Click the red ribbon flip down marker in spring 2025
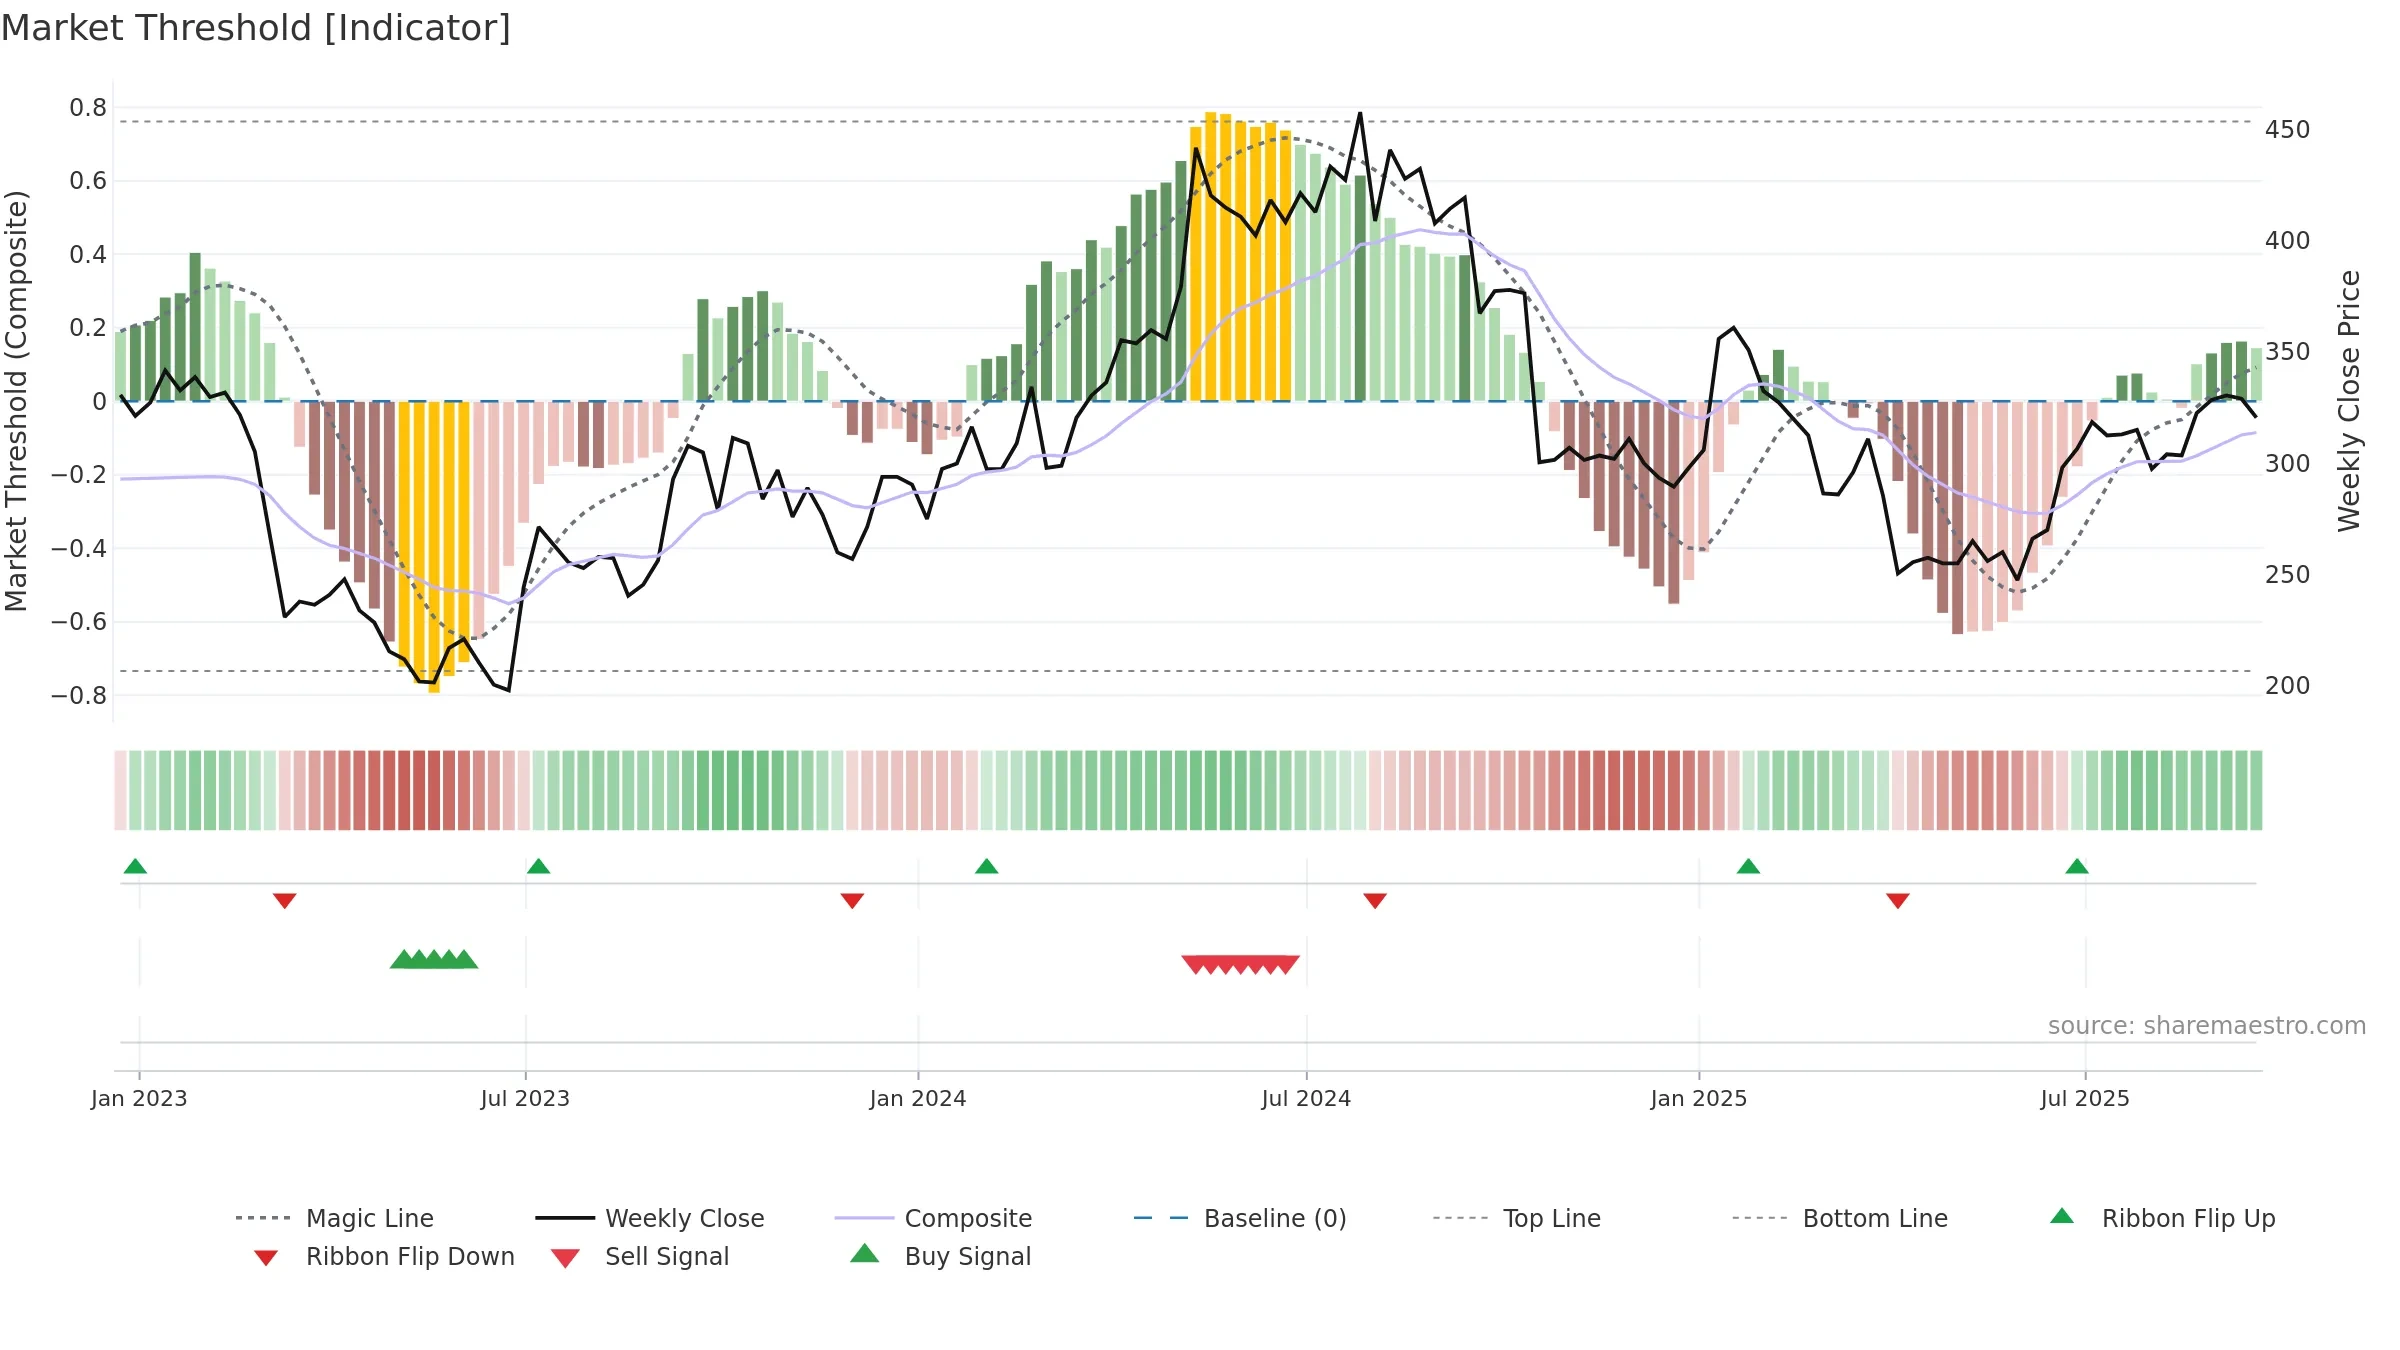The width and height of the screenshot is (2400, 1350). pos(1898,901)
